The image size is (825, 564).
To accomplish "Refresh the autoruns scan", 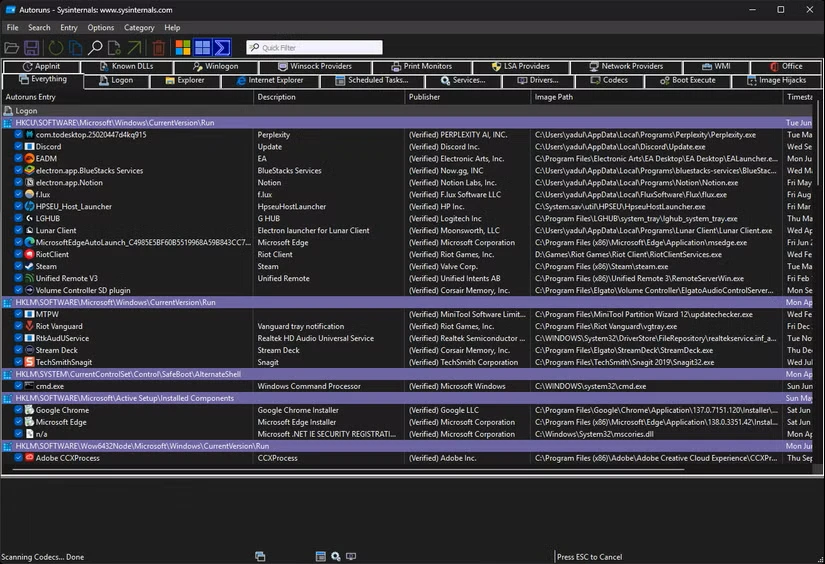I will tap(54, 48).
